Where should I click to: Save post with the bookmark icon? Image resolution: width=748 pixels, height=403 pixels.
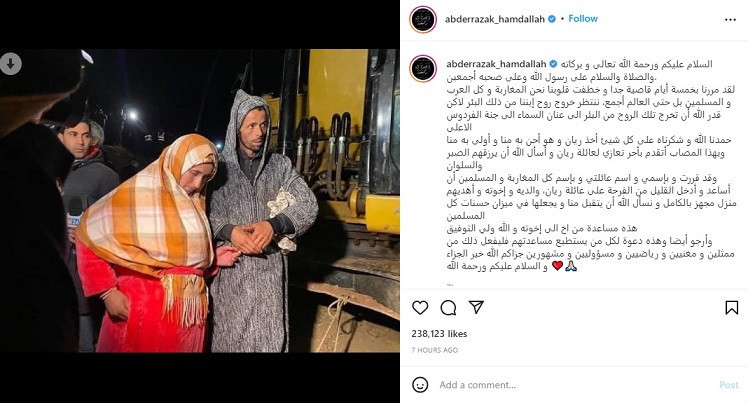[x=731, y=308]
